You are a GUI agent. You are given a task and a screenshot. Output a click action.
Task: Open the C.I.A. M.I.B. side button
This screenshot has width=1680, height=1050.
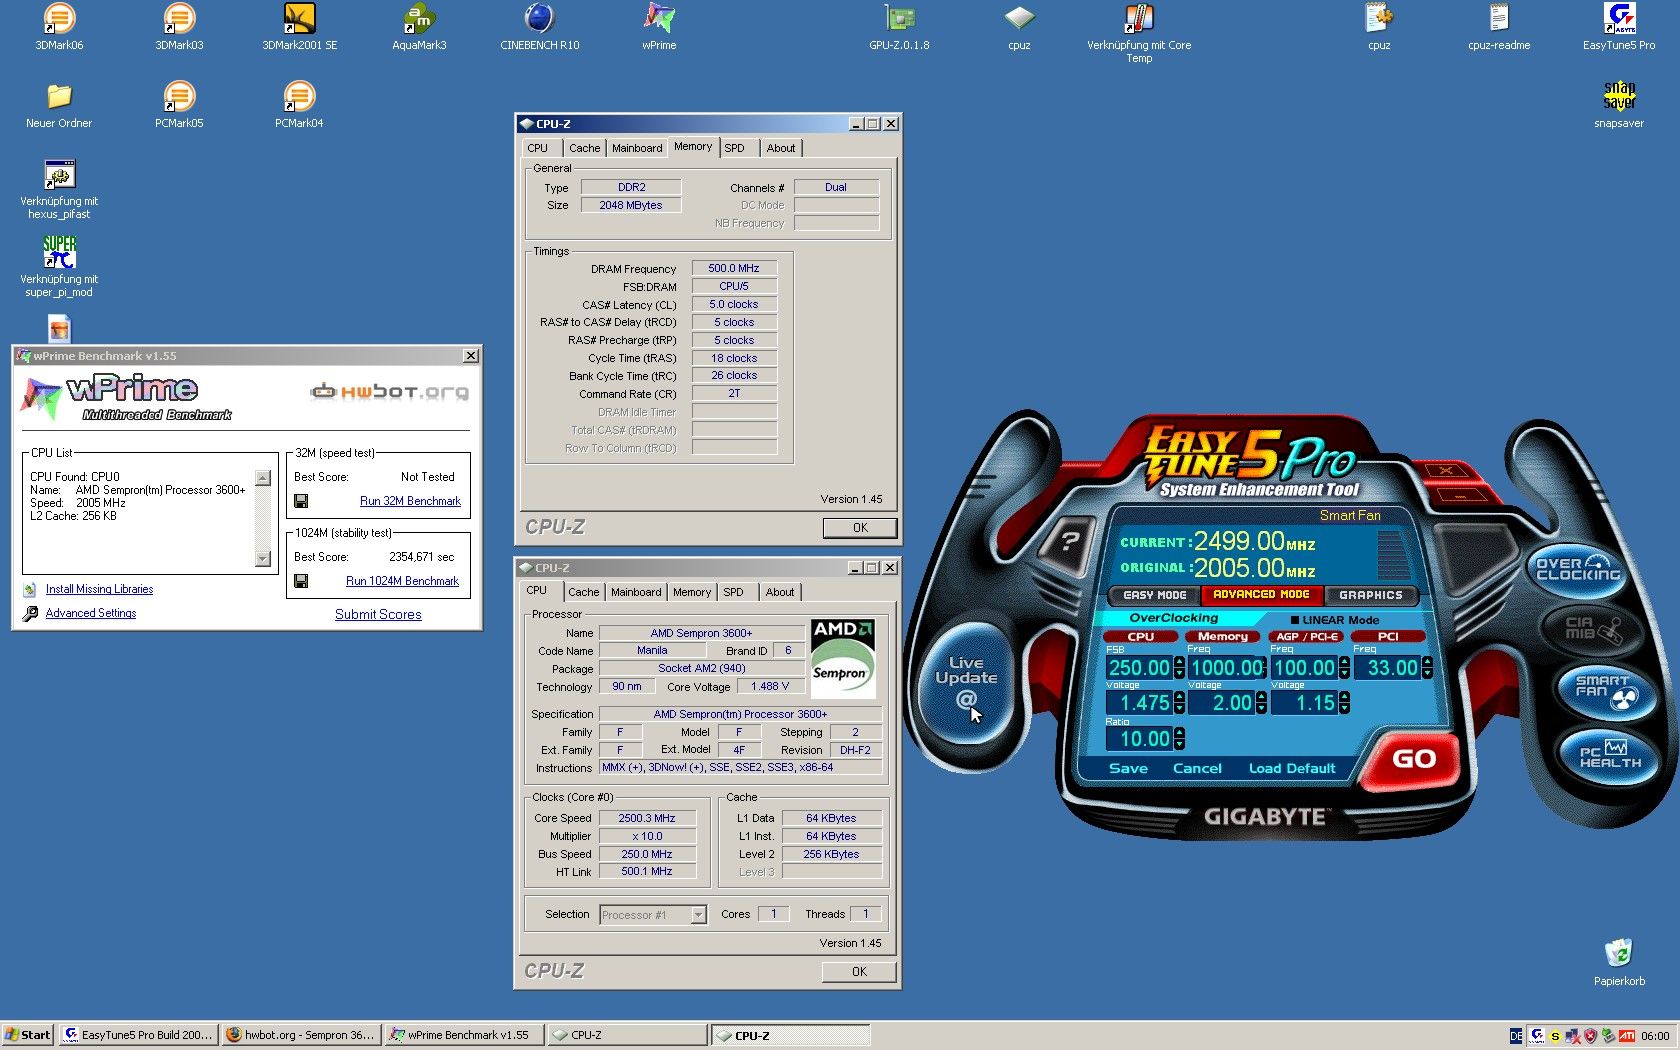(x=1594, y=629)
